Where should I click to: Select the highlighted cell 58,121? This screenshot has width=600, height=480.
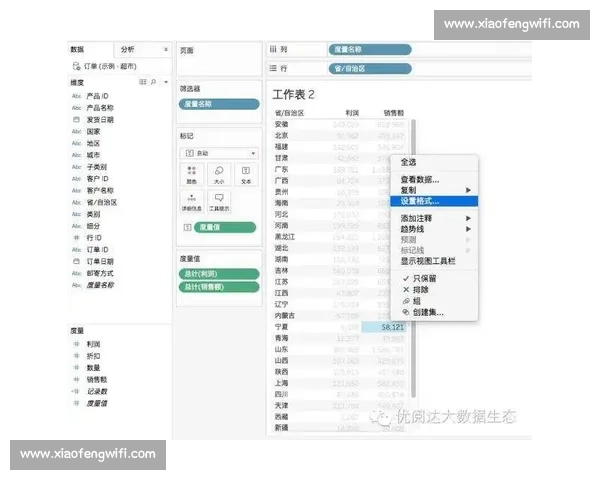pyautogui.click(x=383, y=327)
